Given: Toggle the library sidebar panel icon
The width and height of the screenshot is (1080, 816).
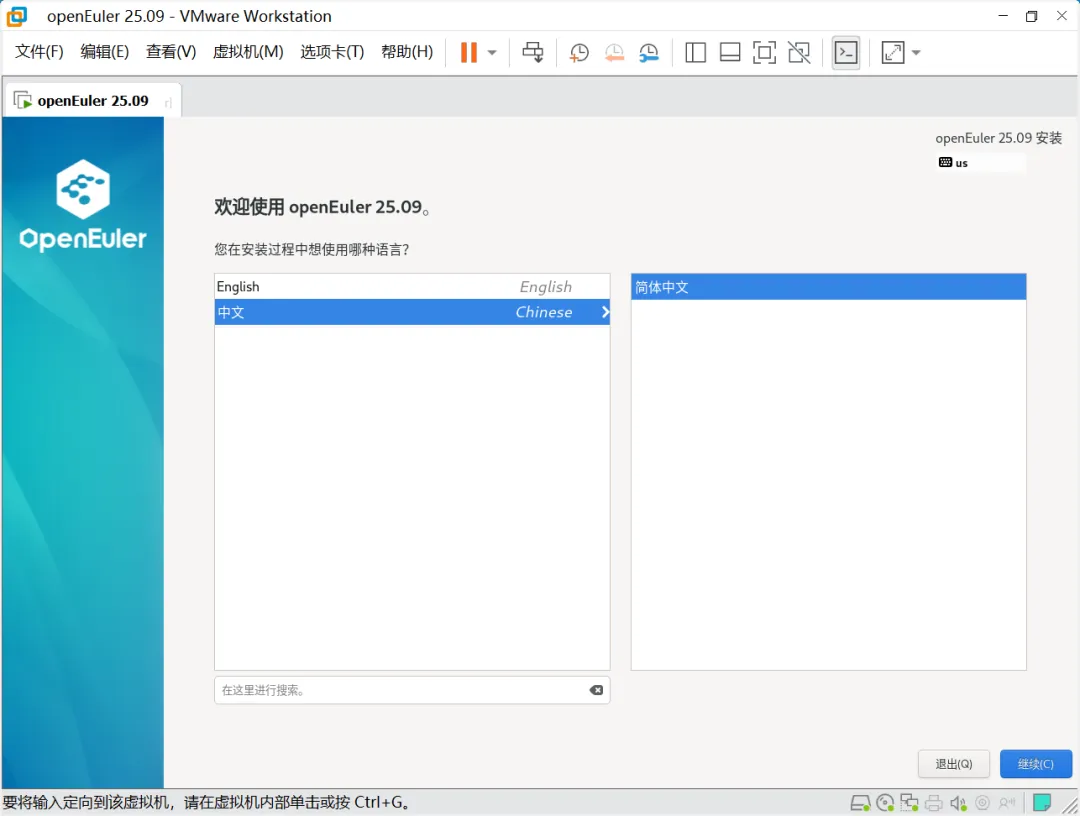Looking at the screenshot, I should click(x=695, y=52).
